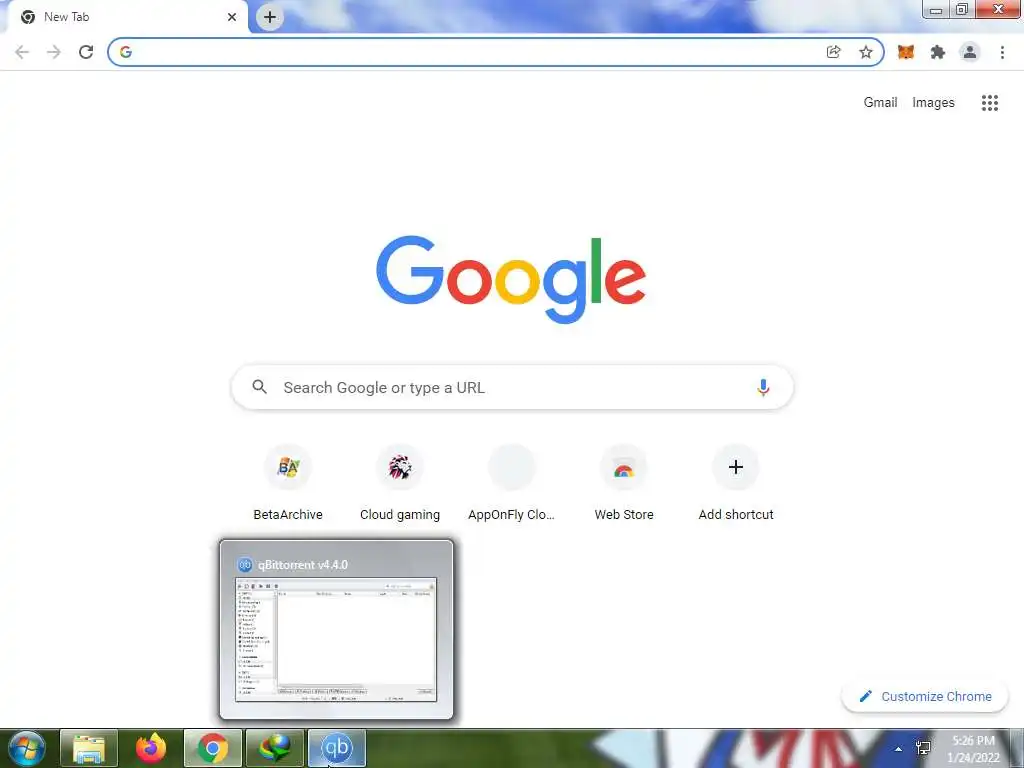
Task: Click the Add shortcut plus tile
Action: tap(735, 483)
